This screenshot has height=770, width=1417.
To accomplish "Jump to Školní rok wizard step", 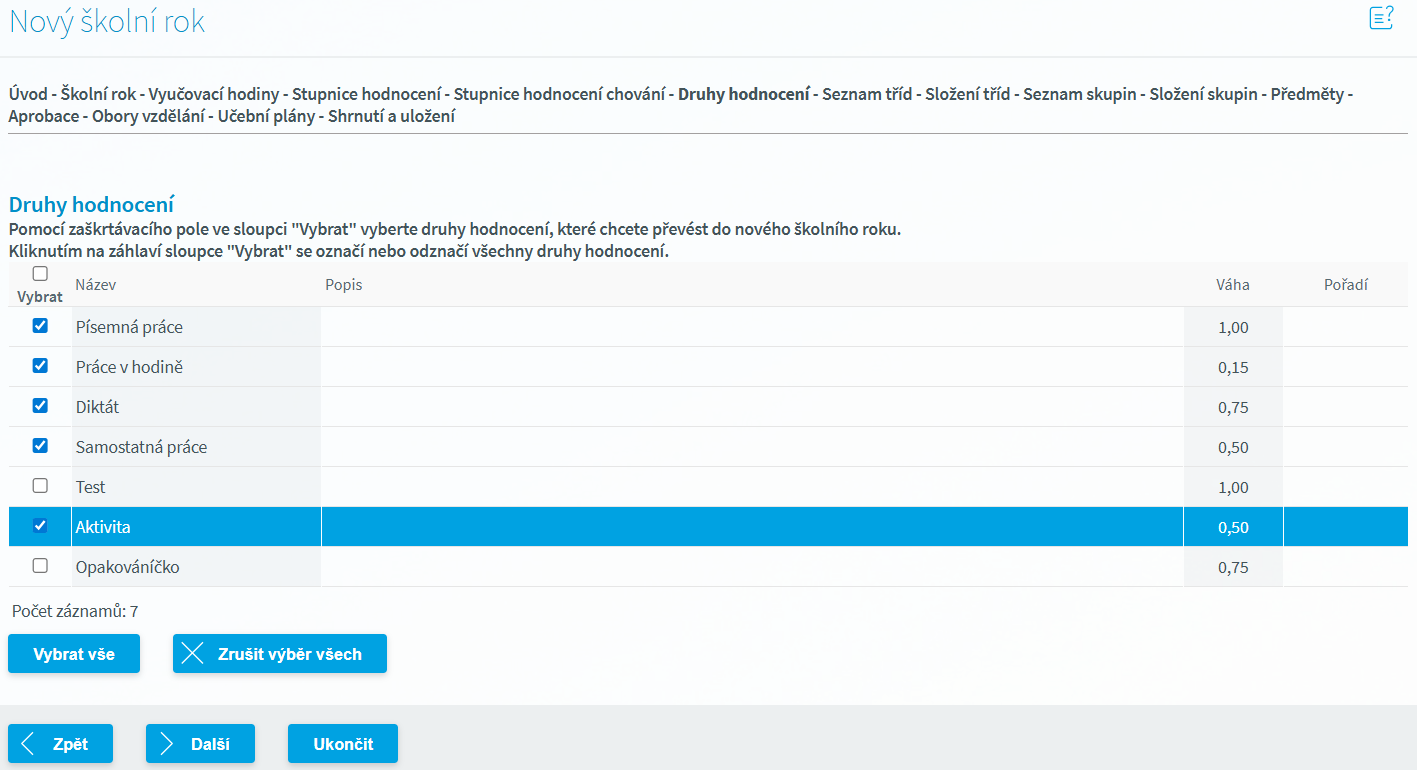I will [98, 95].
